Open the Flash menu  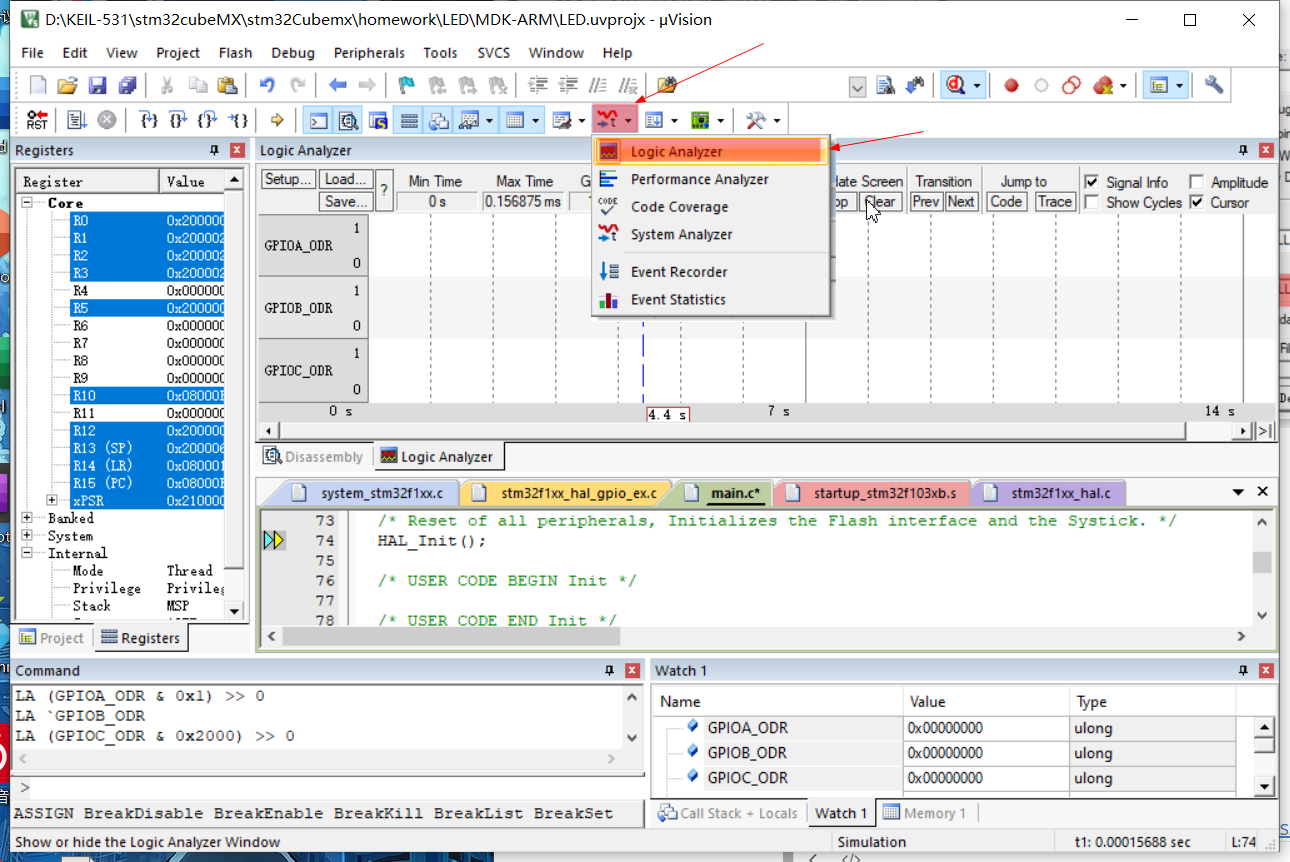click(x=235, y=53)
